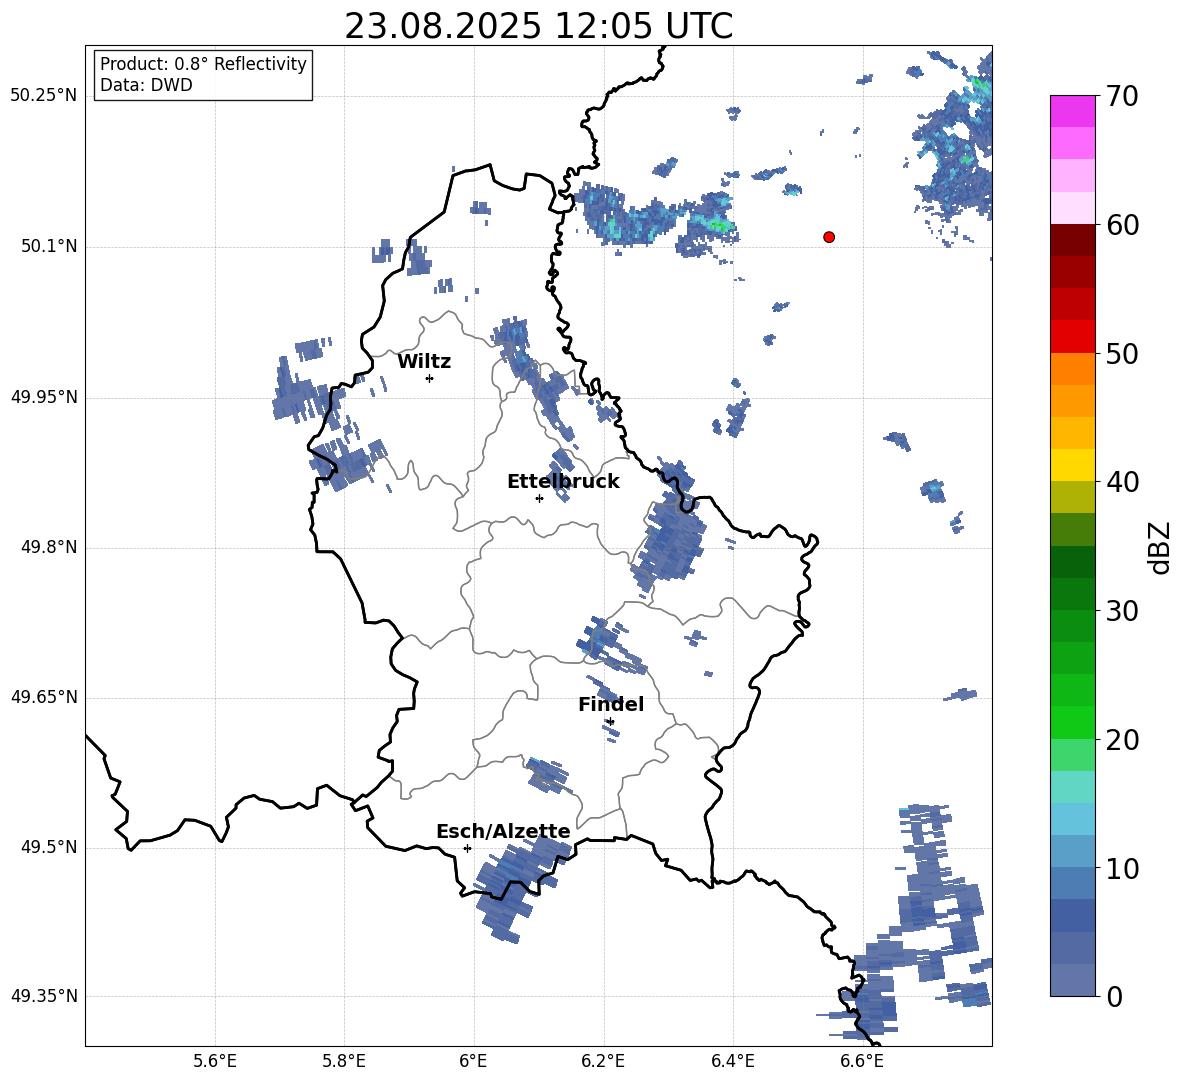Click the 49.35°N latitude label
The image size is (1184, 1081).
click(44, 996)
